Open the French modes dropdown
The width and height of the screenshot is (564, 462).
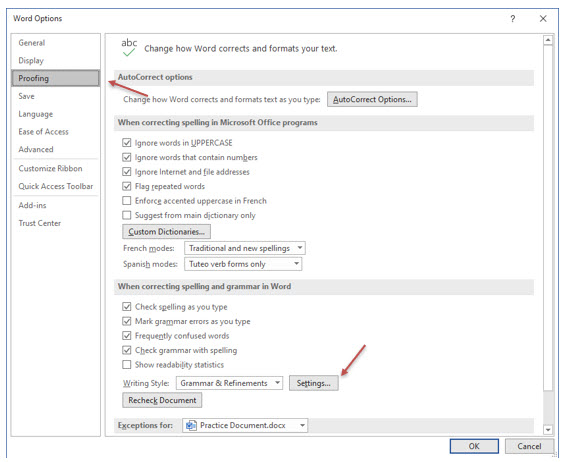[x=245, y=248]
